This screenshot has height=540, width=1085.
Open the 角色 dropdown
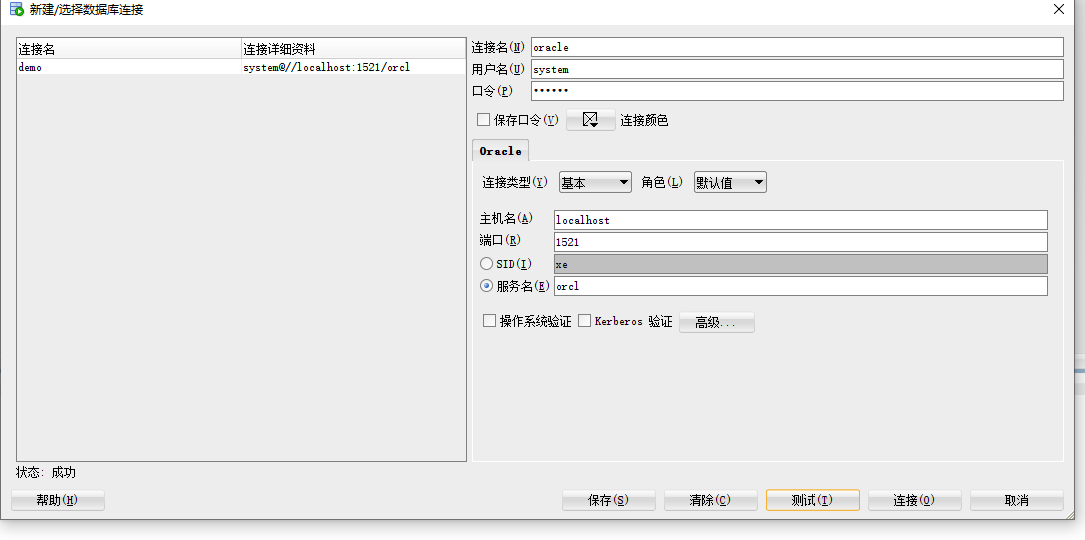(730, 183)
